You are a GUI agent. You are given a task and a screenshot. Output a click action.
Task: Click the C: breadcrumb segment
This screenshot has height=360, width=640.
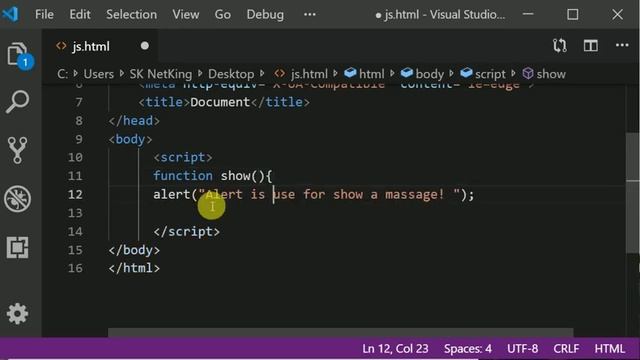click(x=62, y=74)
